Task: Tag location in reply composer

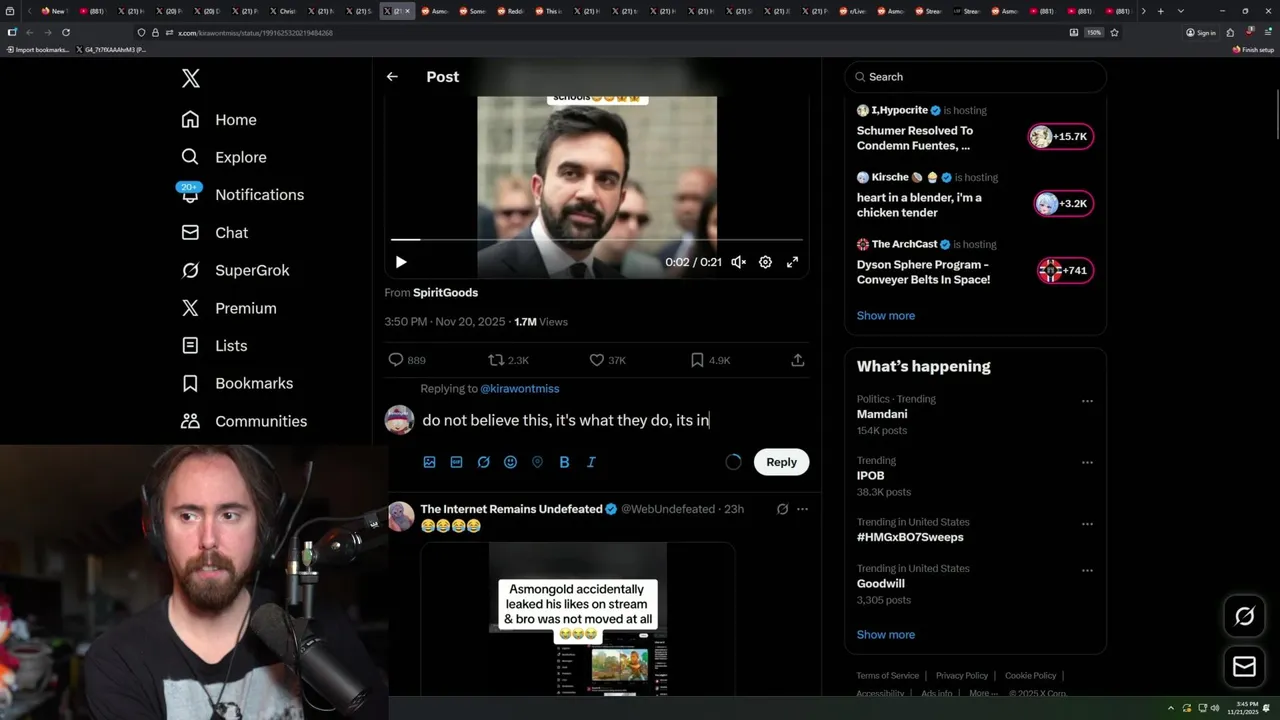Action: [537, 462]
